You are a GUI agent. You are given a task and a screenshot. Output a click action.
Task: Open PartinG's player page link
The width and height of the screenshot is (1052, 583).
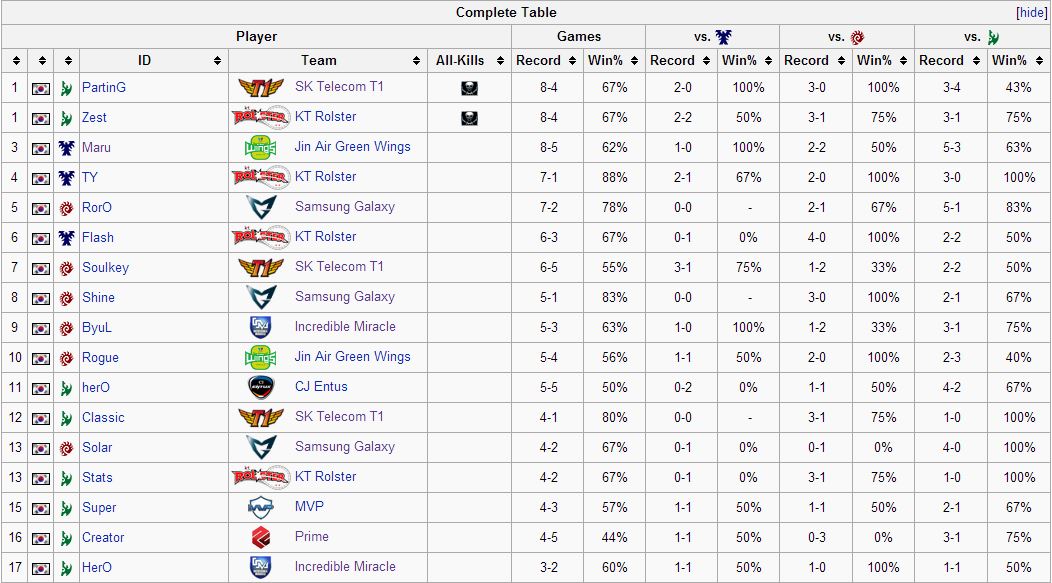click(x=104, y=88)
